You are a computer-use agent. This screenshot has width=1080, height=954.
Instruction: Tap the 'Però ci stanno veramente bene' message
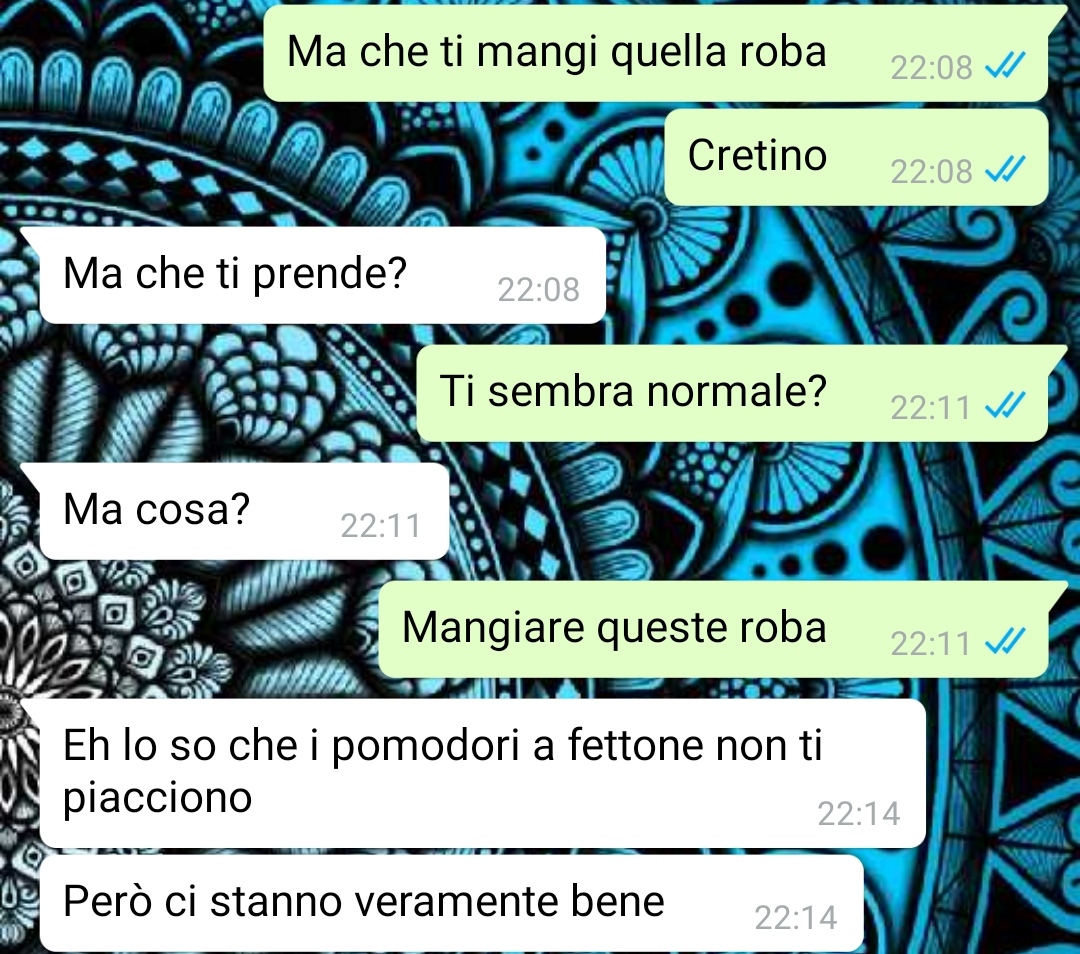[x=452, y=903]
